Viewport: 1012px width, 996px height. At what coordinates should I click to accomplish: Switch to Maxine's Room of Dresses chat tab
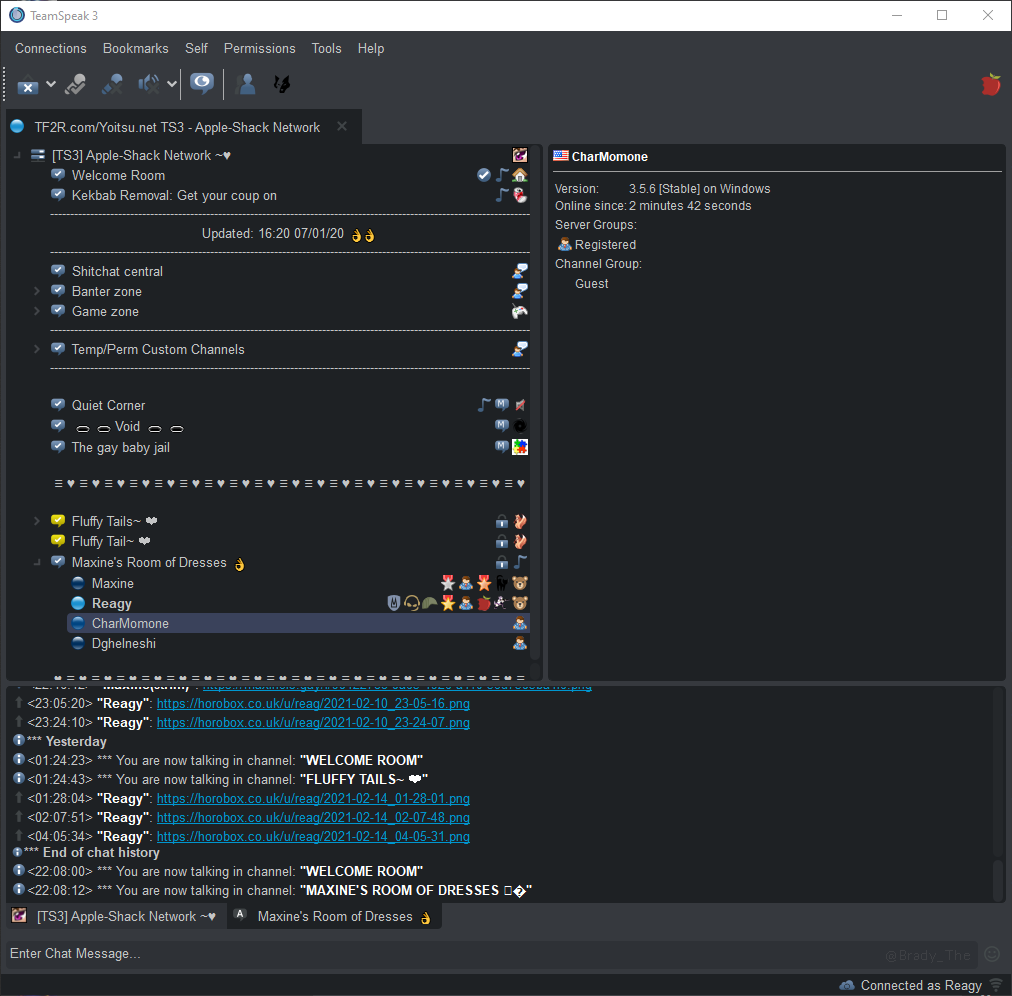(x=334, y=916)
